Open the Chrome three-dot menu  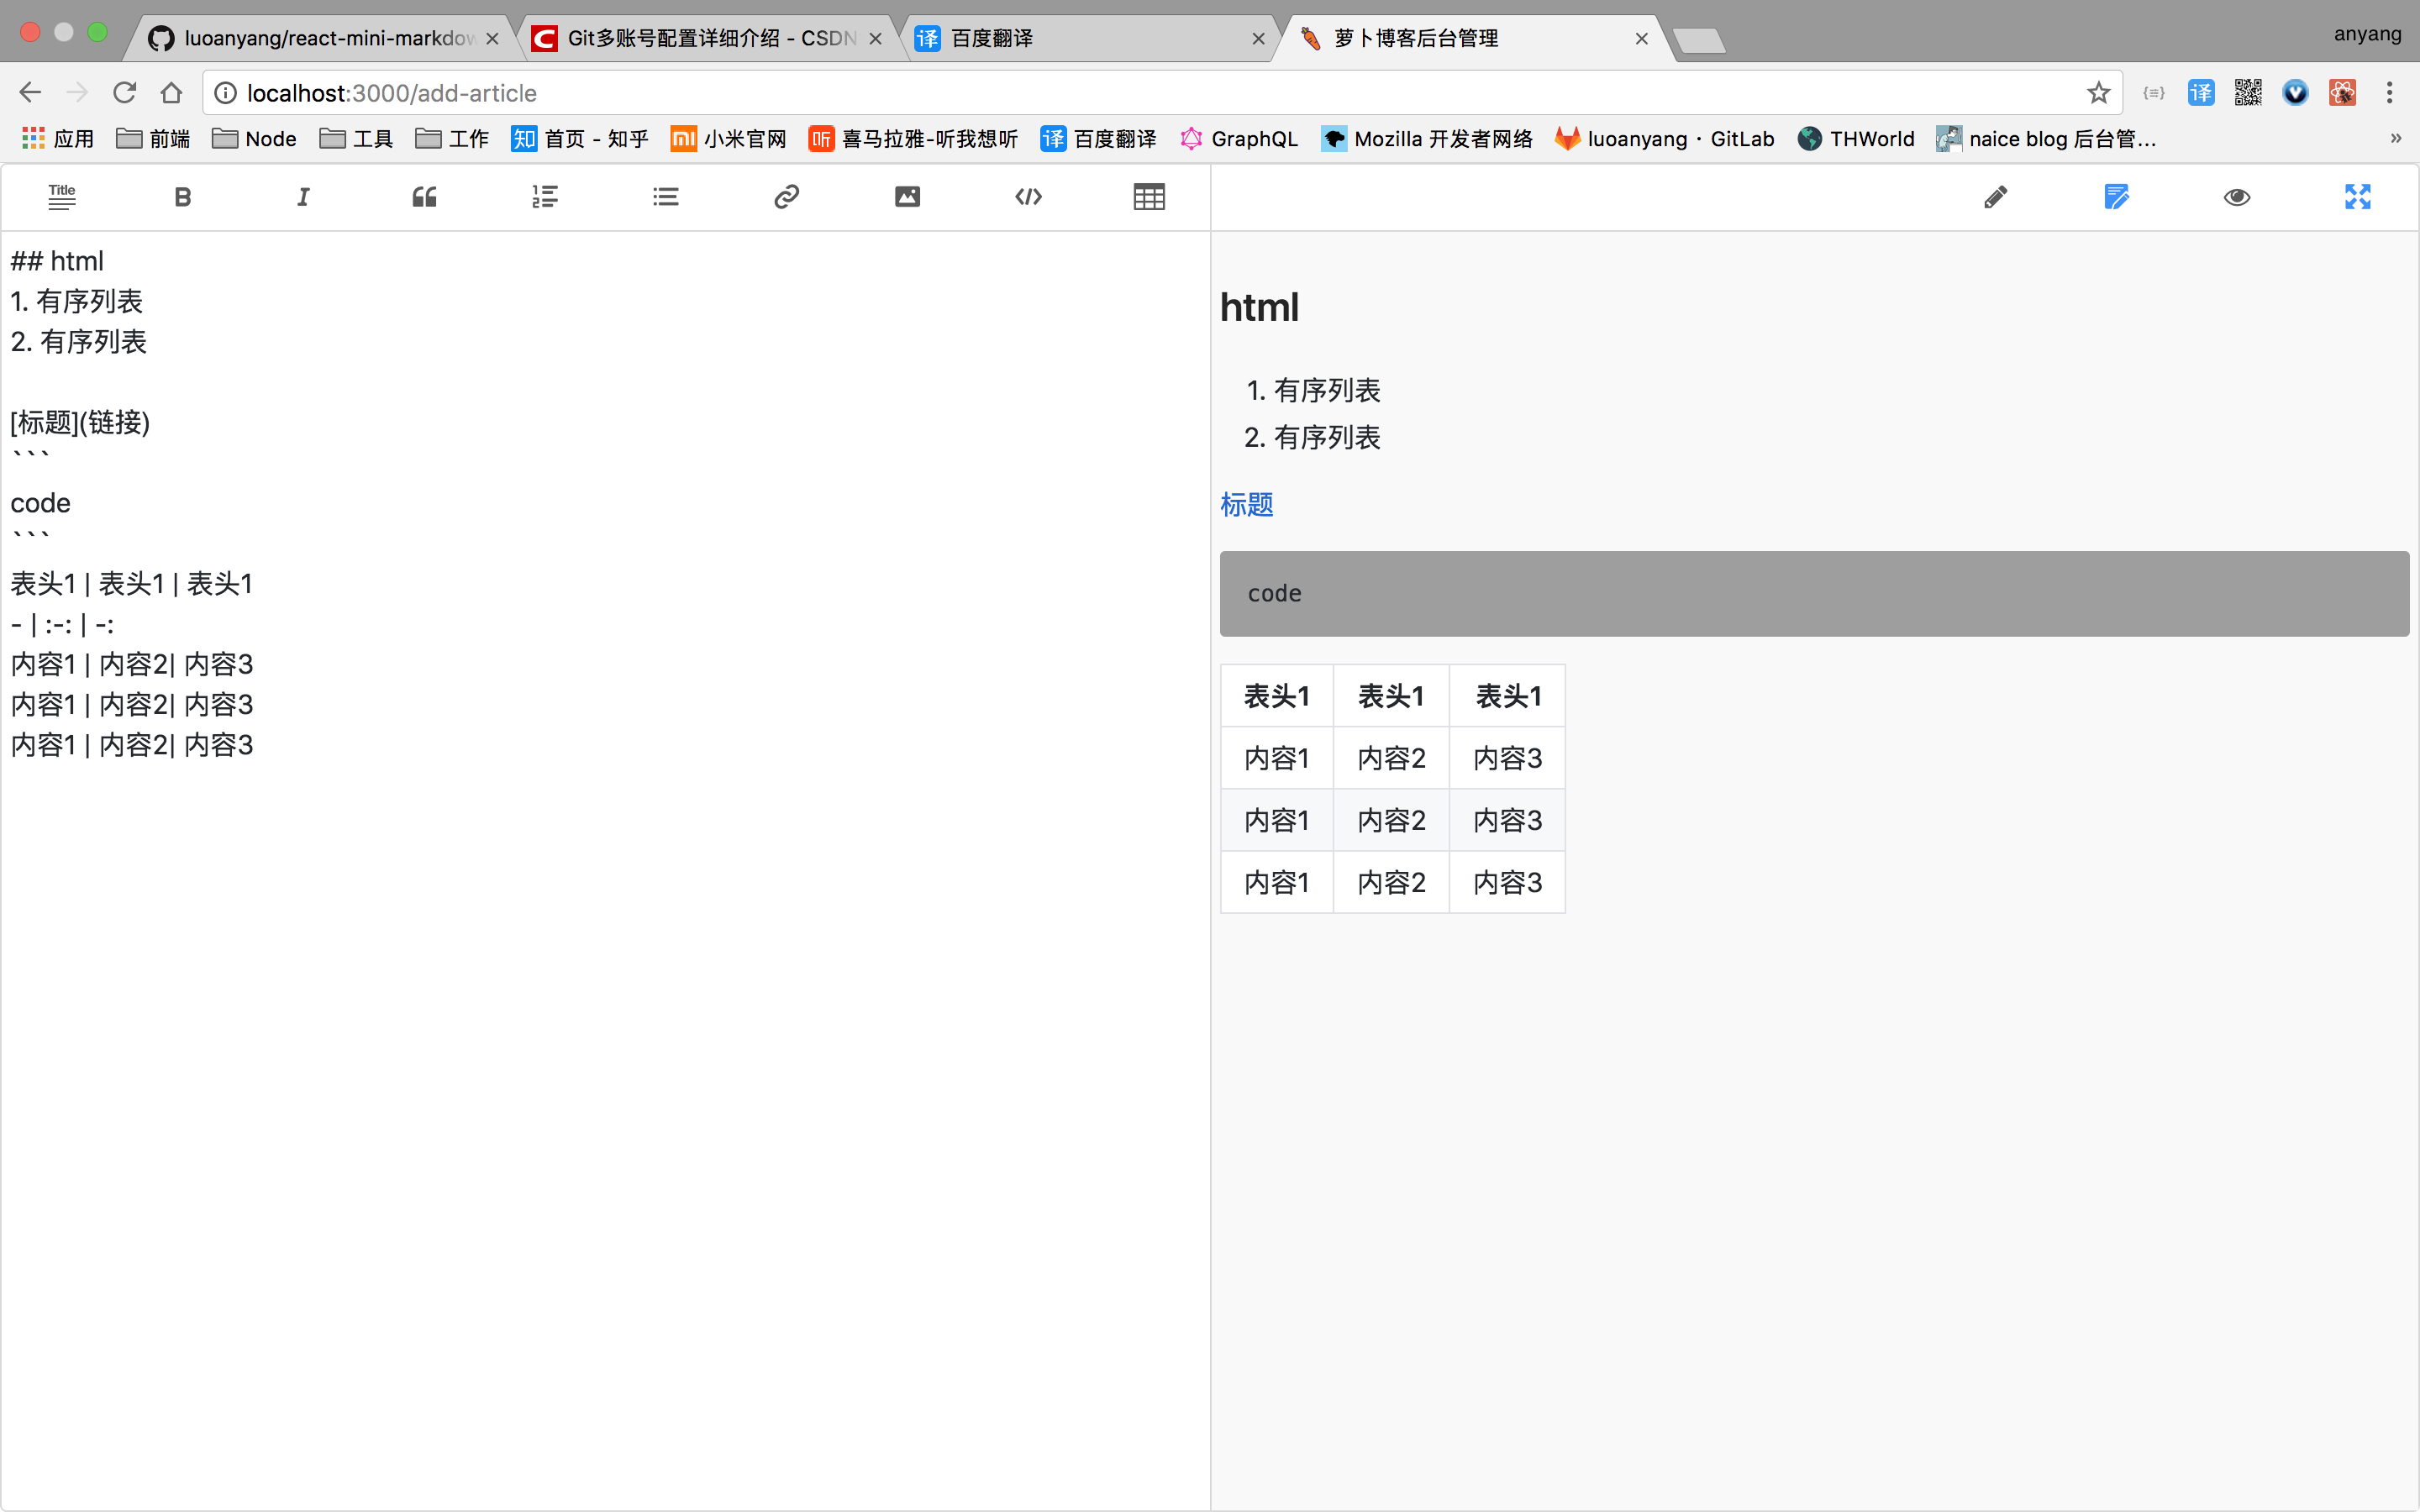(2389, 93)
